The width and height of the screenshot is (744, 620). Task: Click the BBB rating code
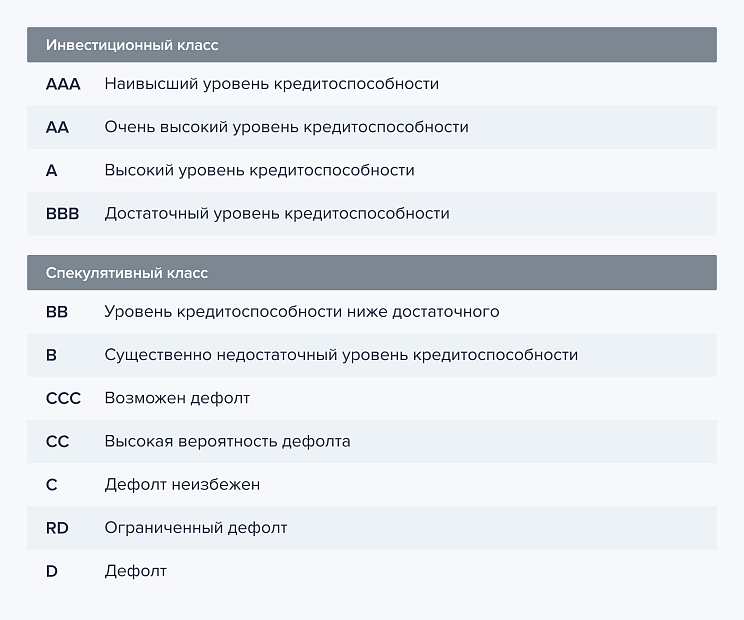click(x=63, y=213)
